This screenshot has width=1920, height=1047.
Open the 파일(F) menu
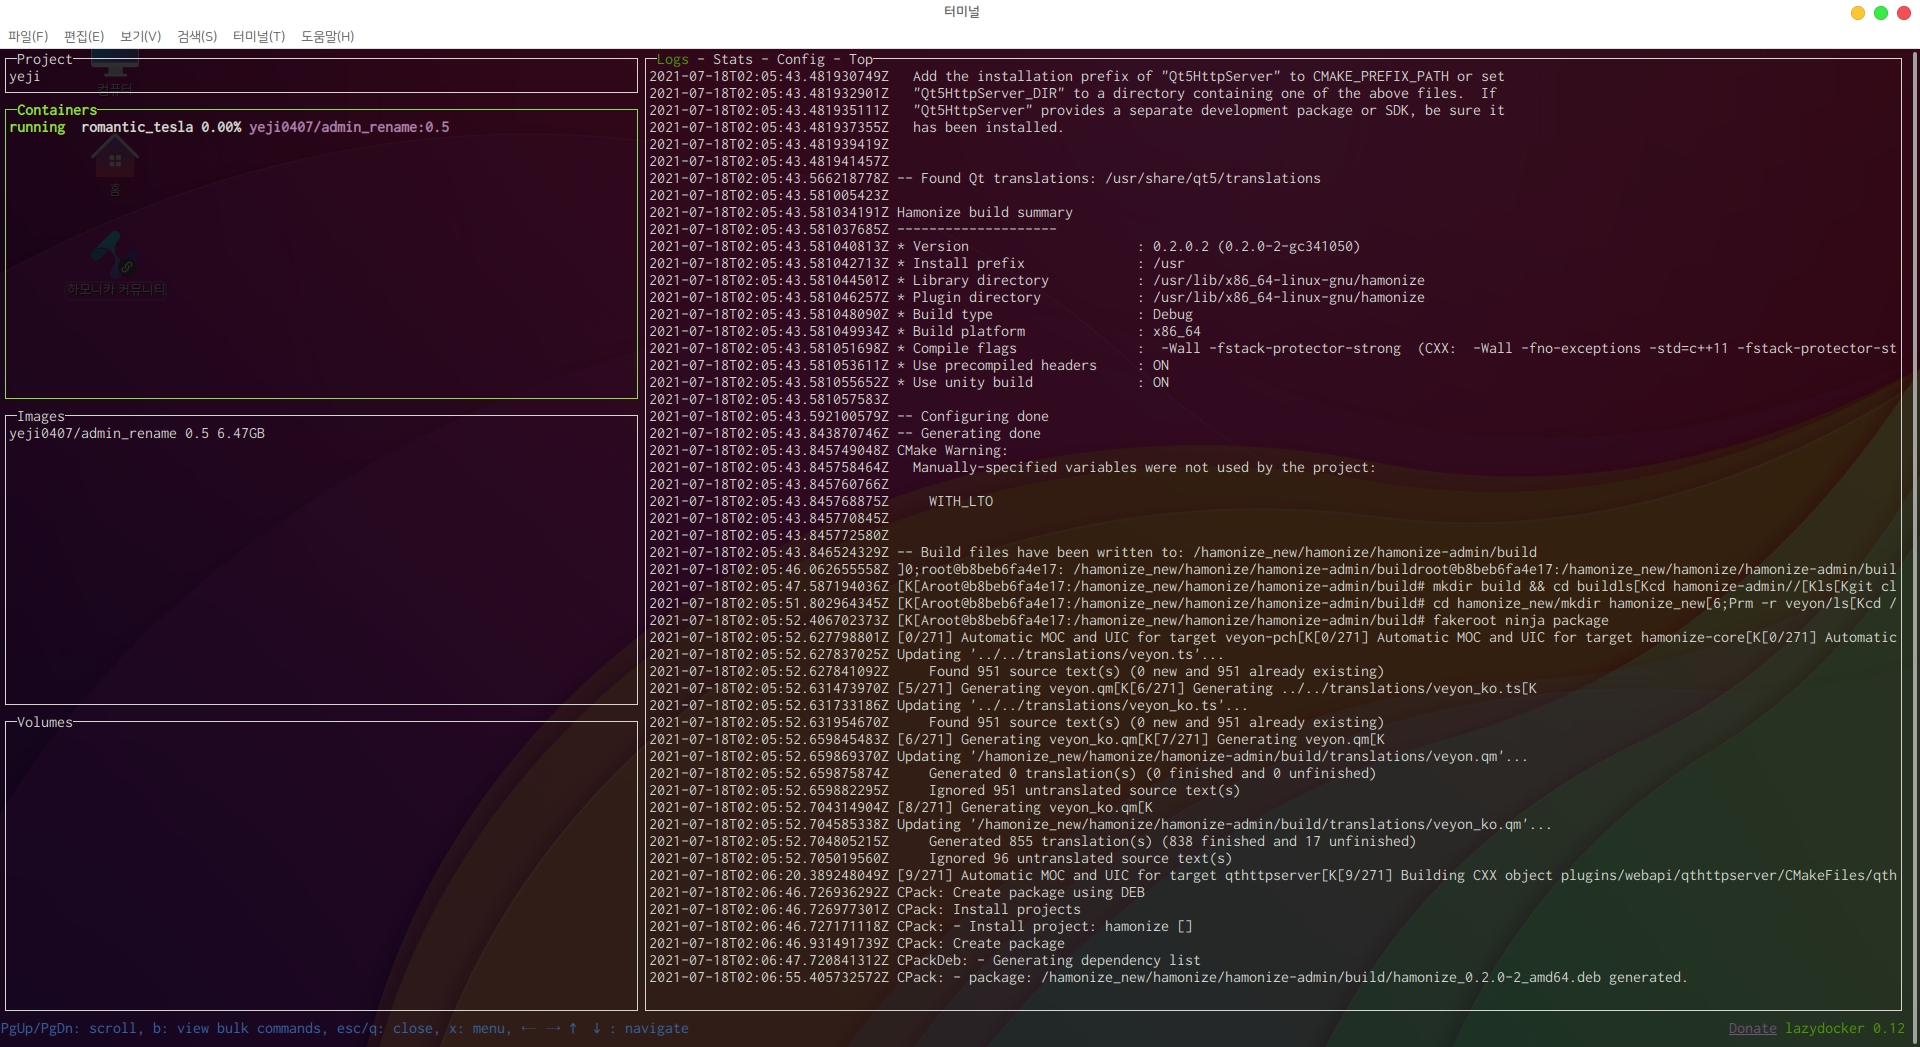click(28, 36)
